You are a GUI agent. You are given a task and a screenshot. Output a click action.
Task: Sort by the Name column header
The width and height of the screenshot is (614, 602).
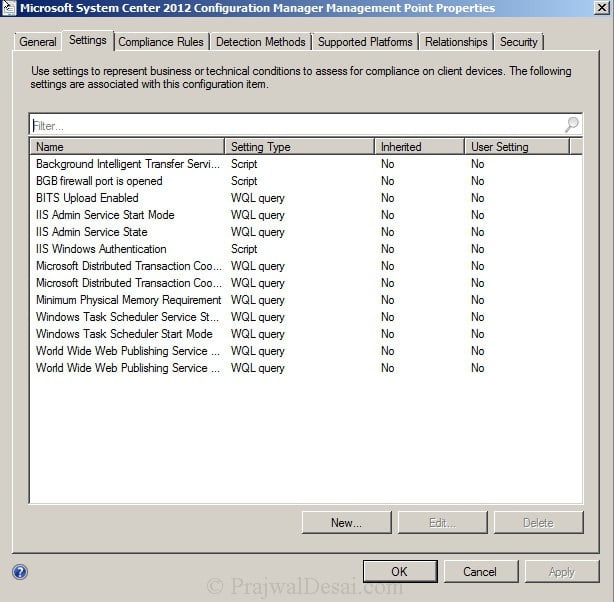point(127,146)
